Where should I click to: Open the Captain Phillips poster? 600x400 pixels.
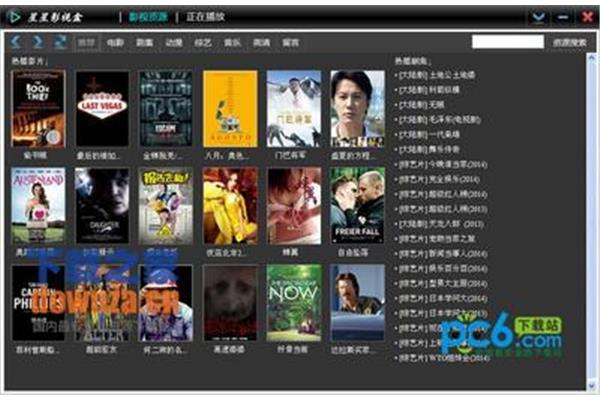pyautogui.click(x=38, y=303)
